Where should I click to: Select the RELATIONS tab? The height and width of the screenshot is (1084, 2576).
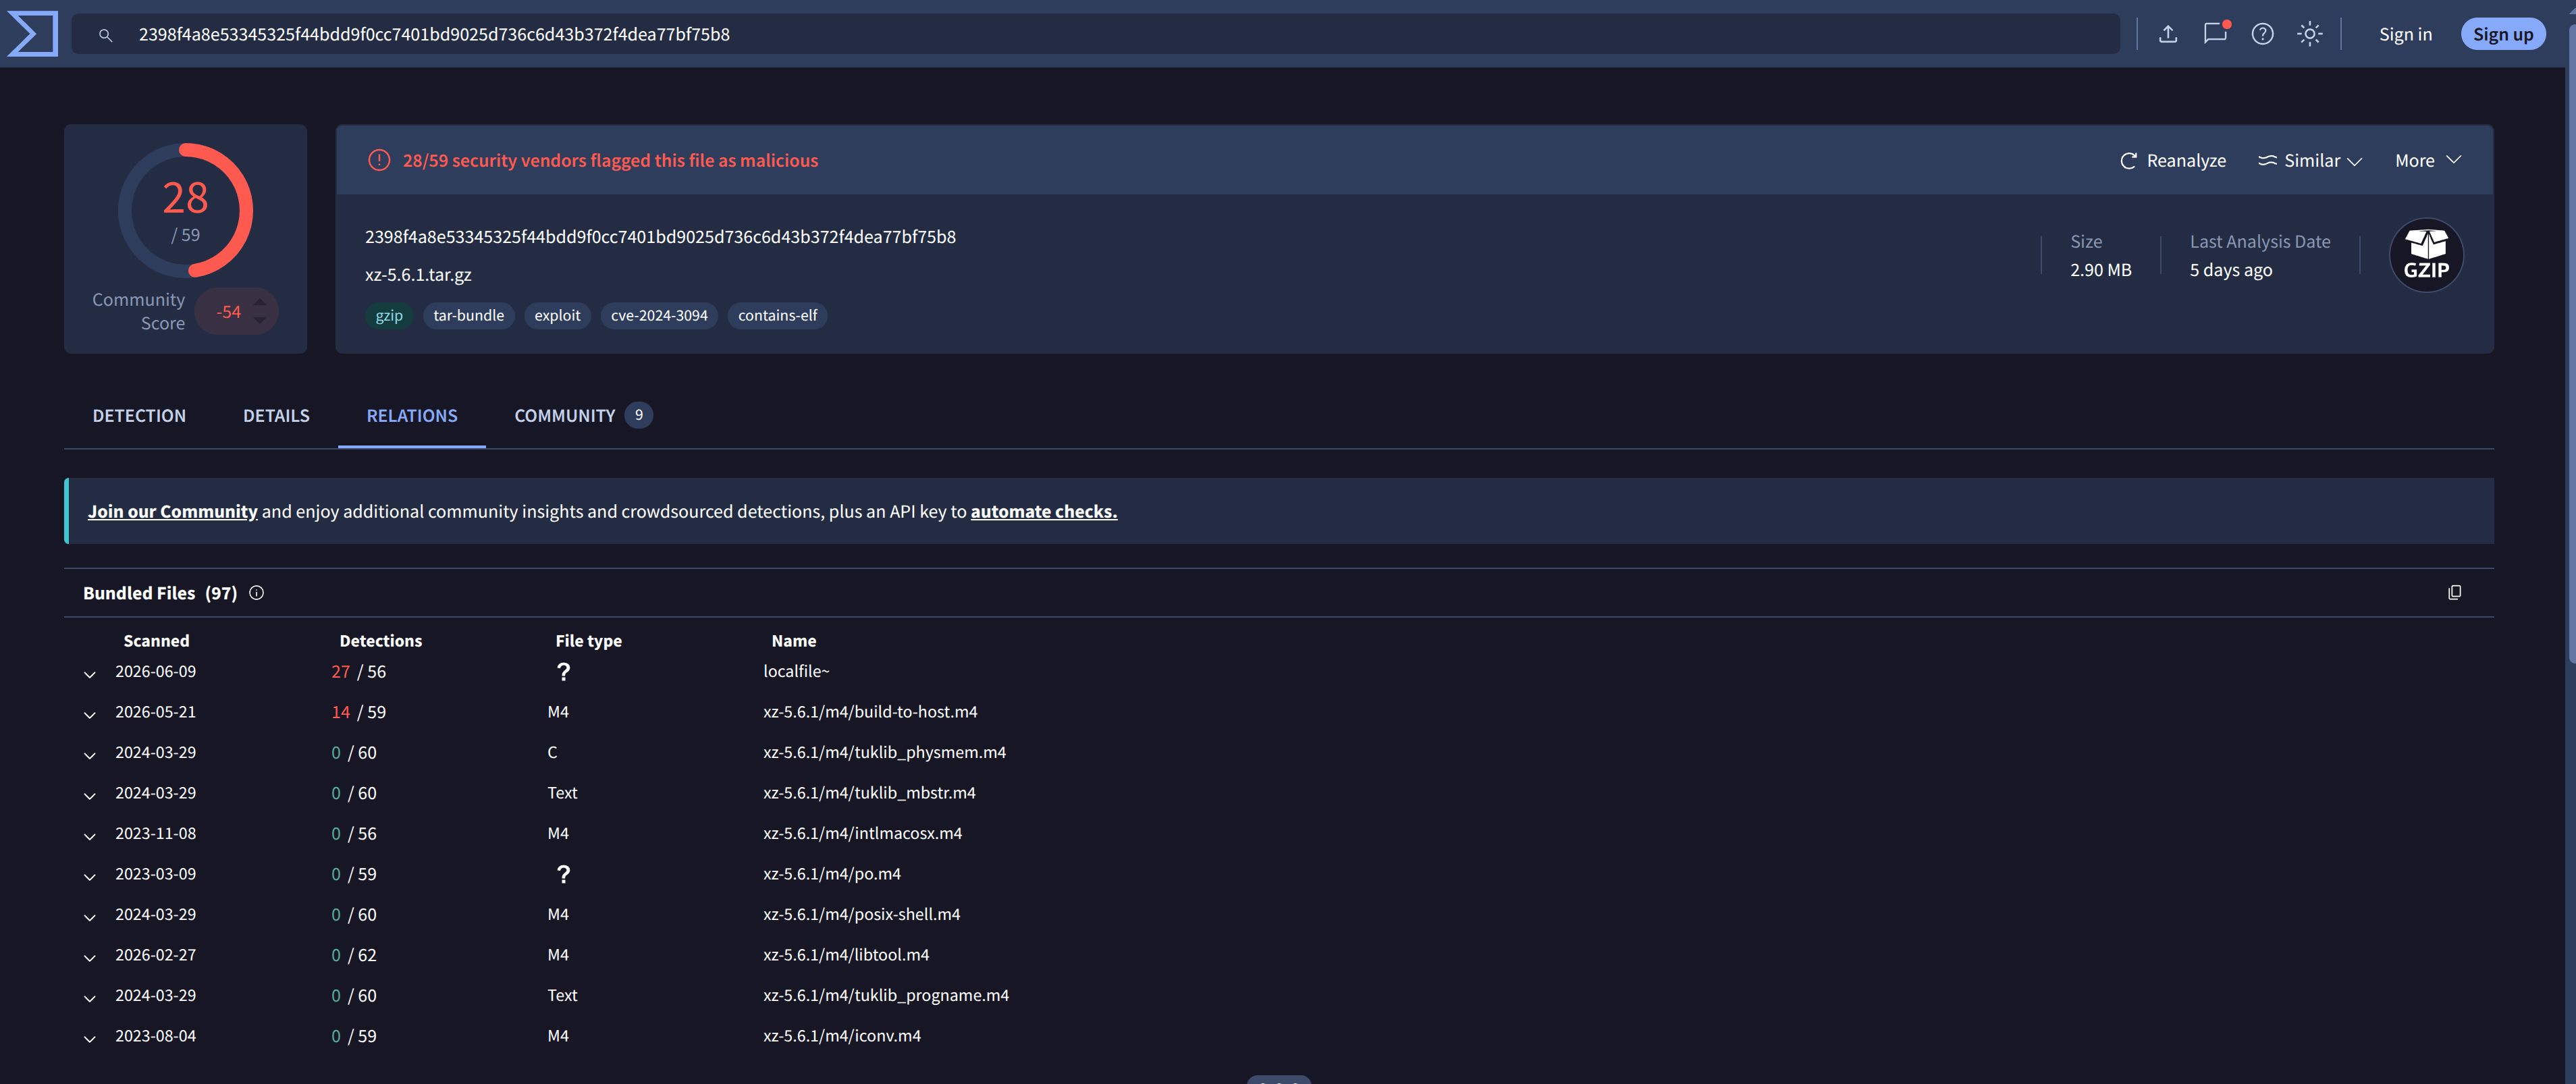coord(412,416)
